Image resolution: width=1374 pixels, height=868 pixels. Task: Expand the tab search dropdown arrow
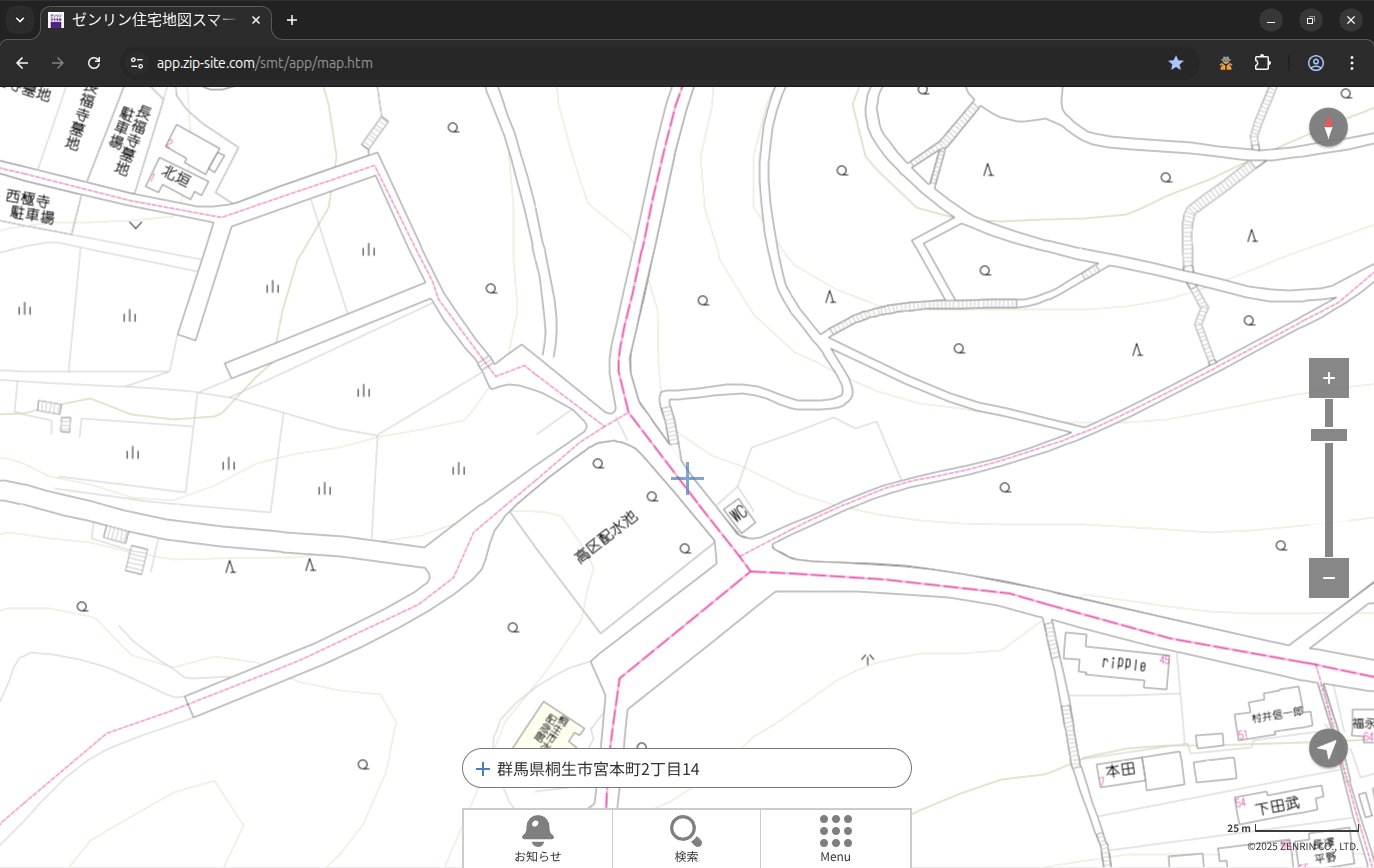click(20, 20)
